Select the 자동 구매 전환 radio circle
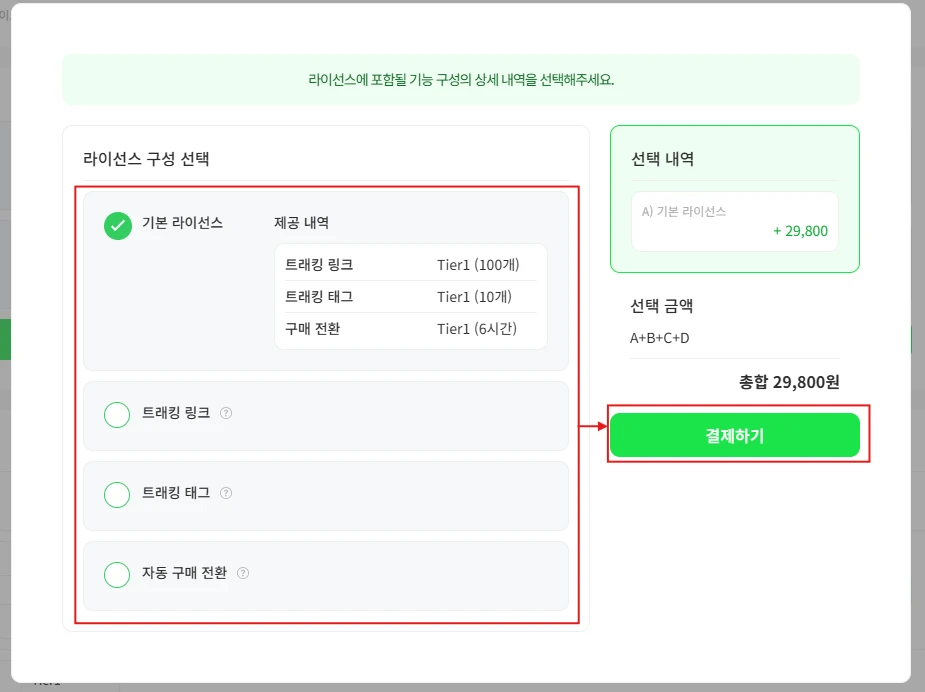Image resolution: width=925 pixels, height=692 pixels. [117, 574]
